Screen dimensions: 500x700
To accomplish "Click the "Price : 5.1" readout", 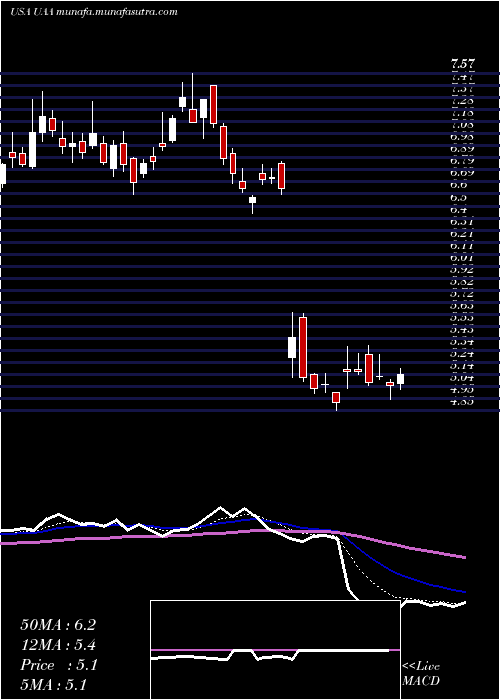I will pyautogui.click(x=58, y=665).
